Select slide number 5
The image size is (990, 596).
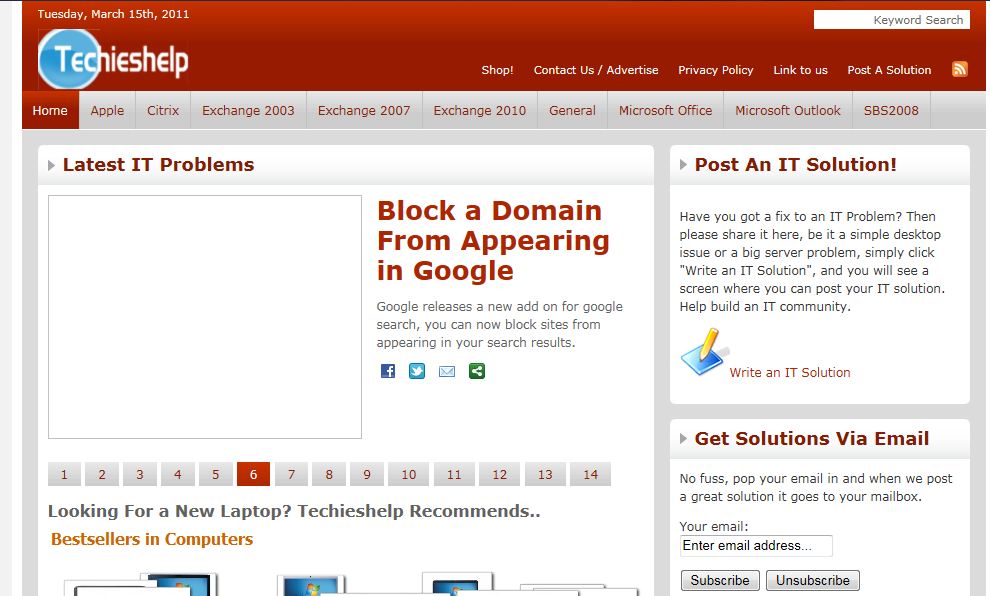click(215, 474)
